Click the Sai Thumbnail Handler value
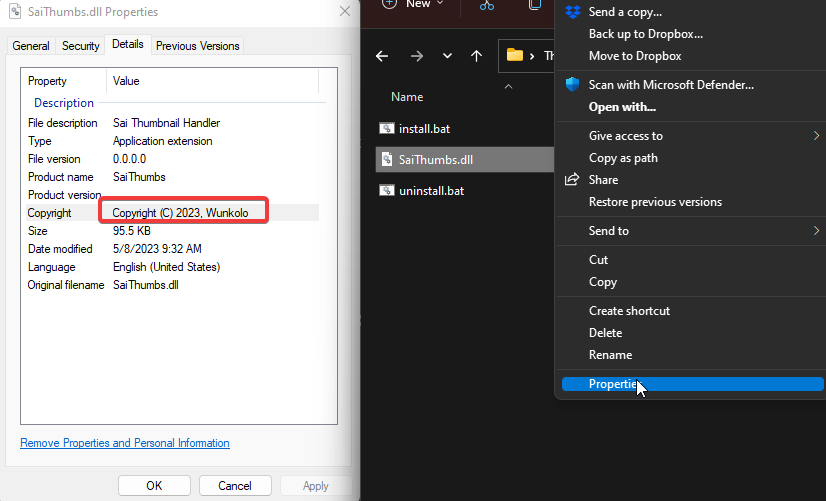This screenshot has width=826, height=501. pos(166,123)
